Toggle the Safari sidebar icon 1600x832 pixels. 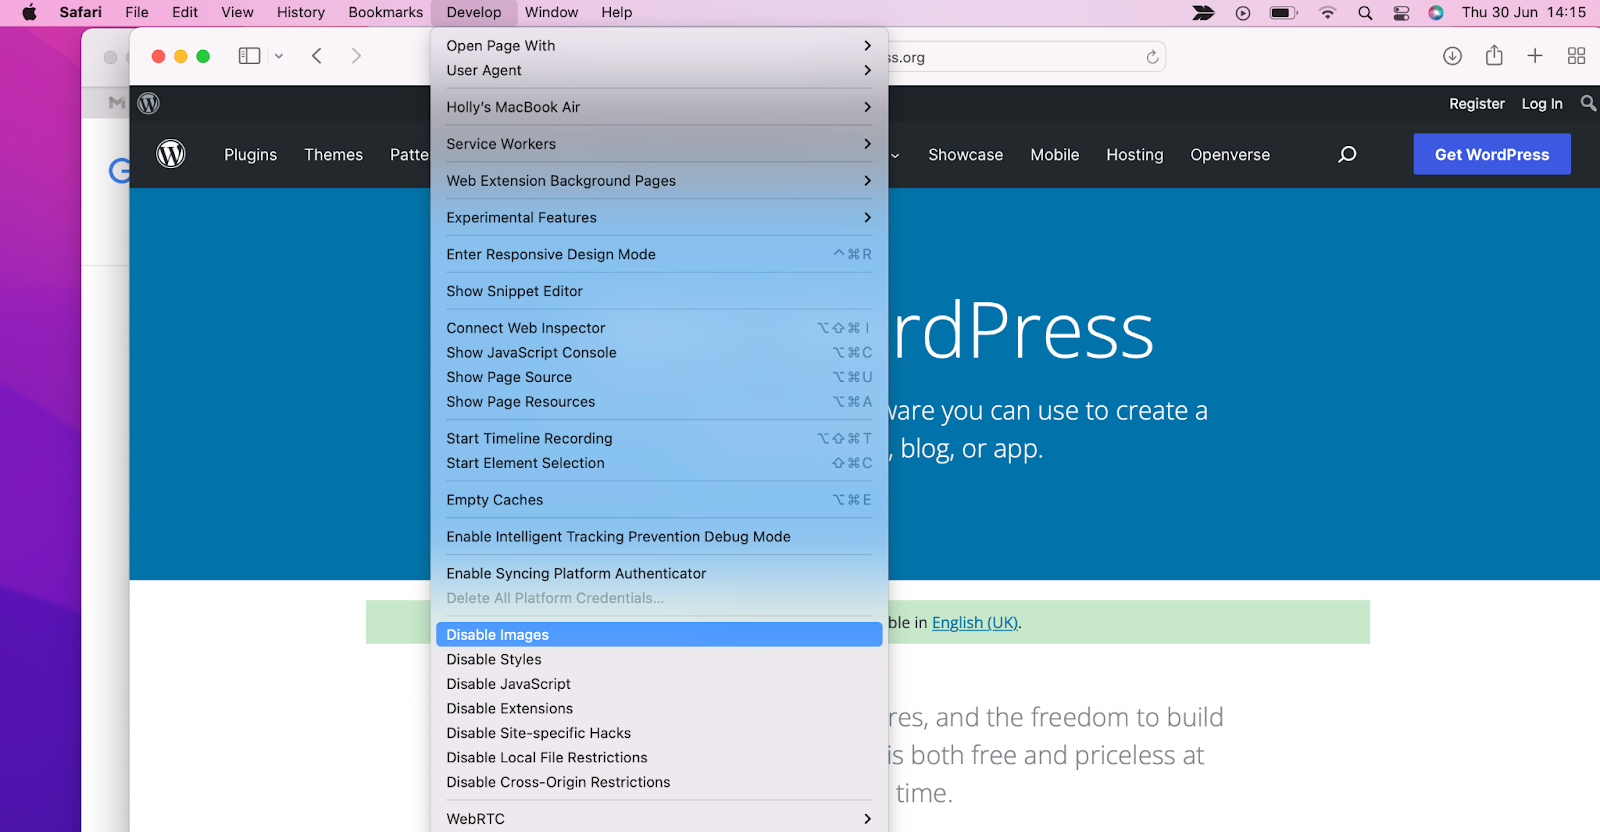click(x=249, y=56)
